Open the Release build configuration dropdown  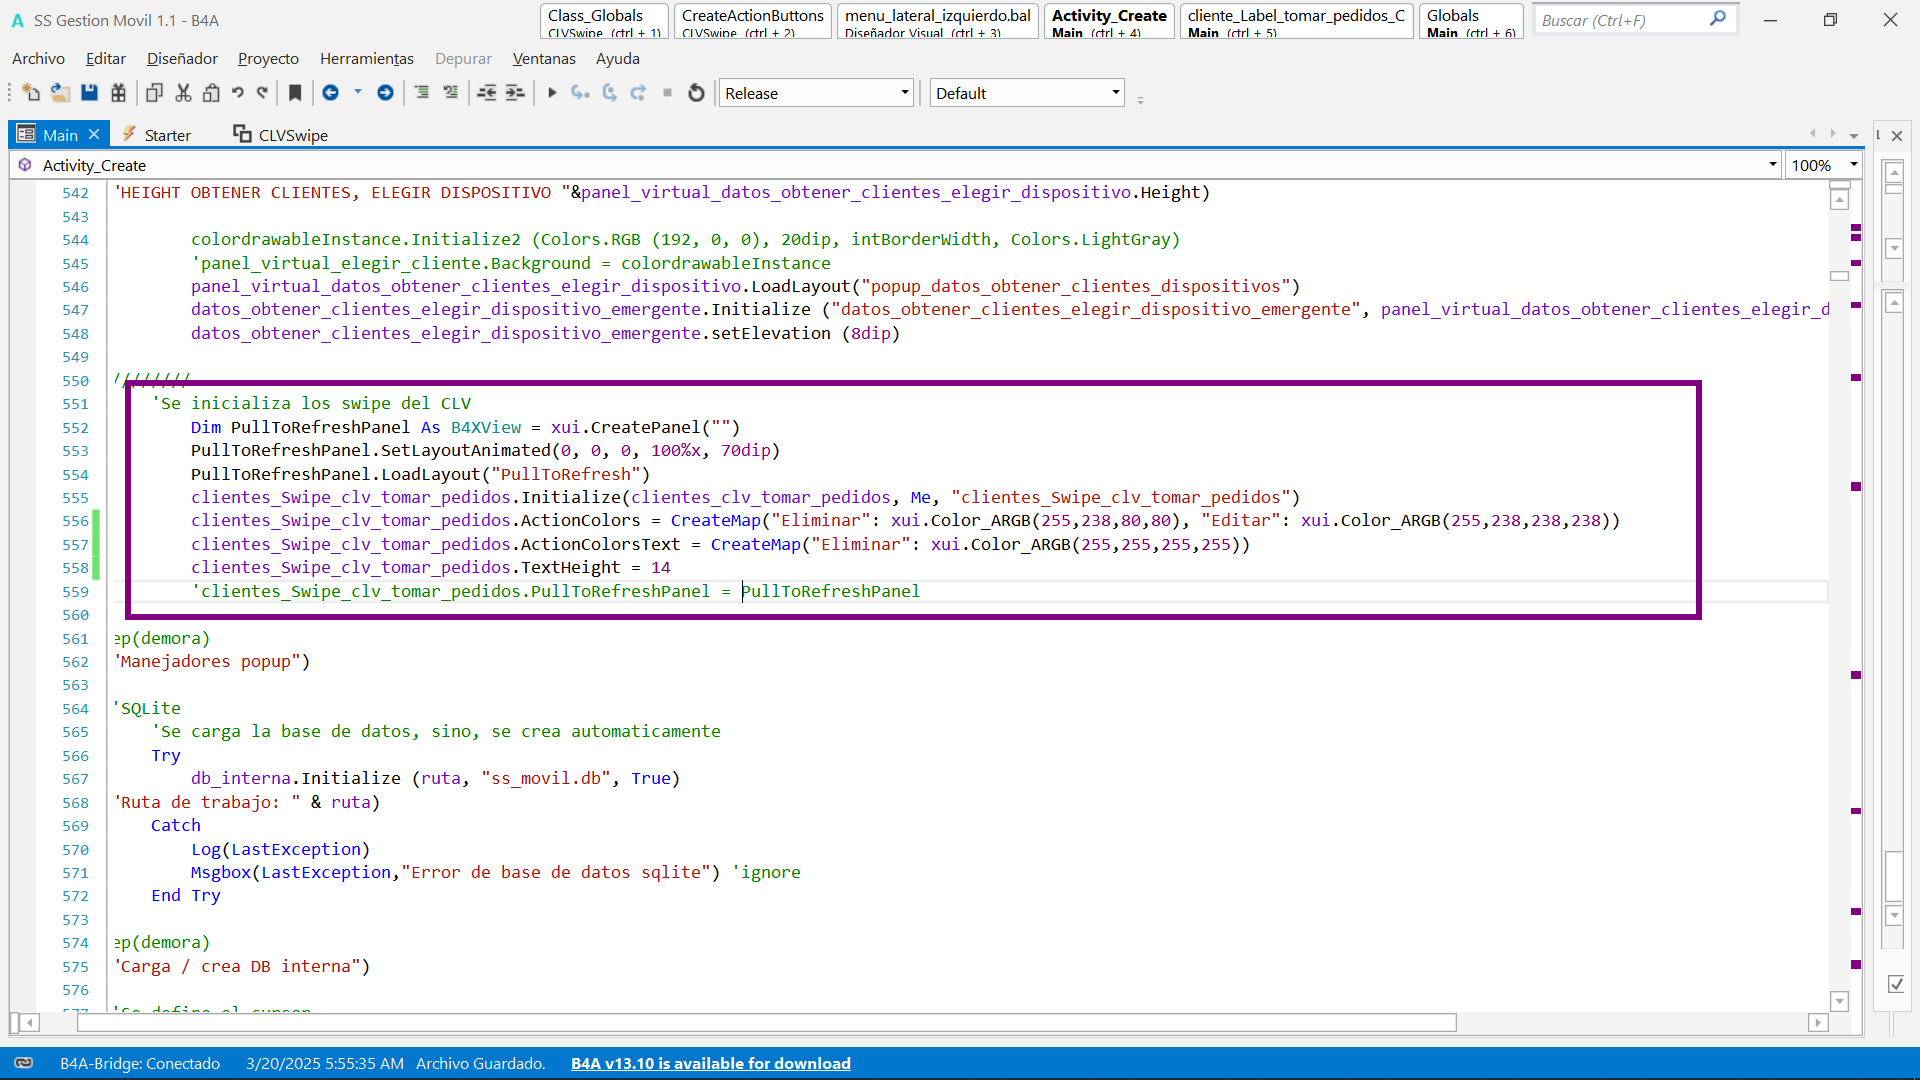[x=816, y=93]
